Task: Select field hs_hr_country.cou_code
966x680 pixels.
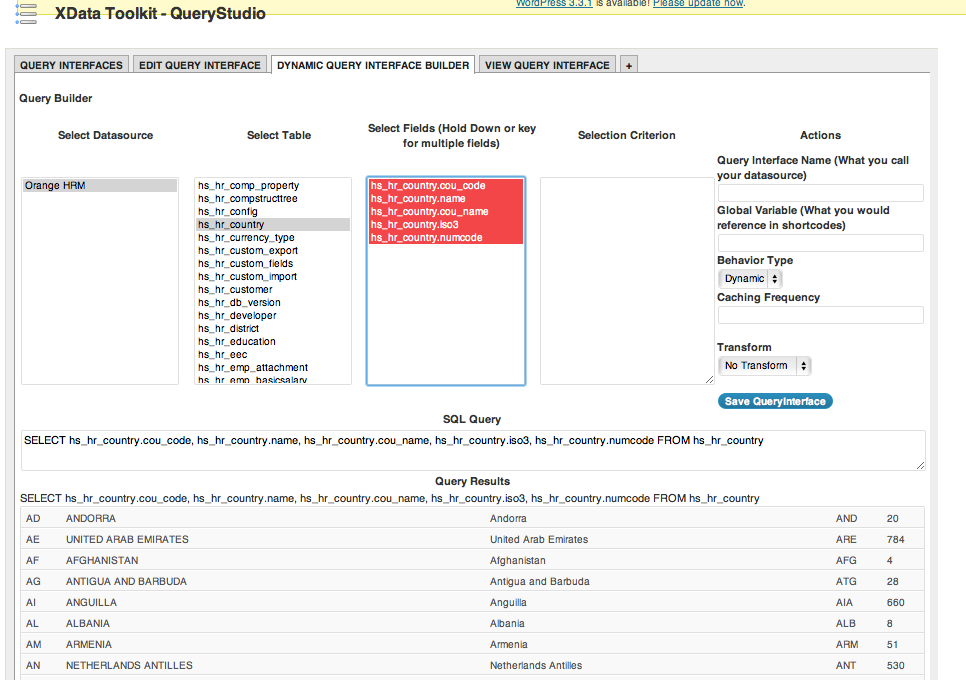Action: (x=445, y=185)
